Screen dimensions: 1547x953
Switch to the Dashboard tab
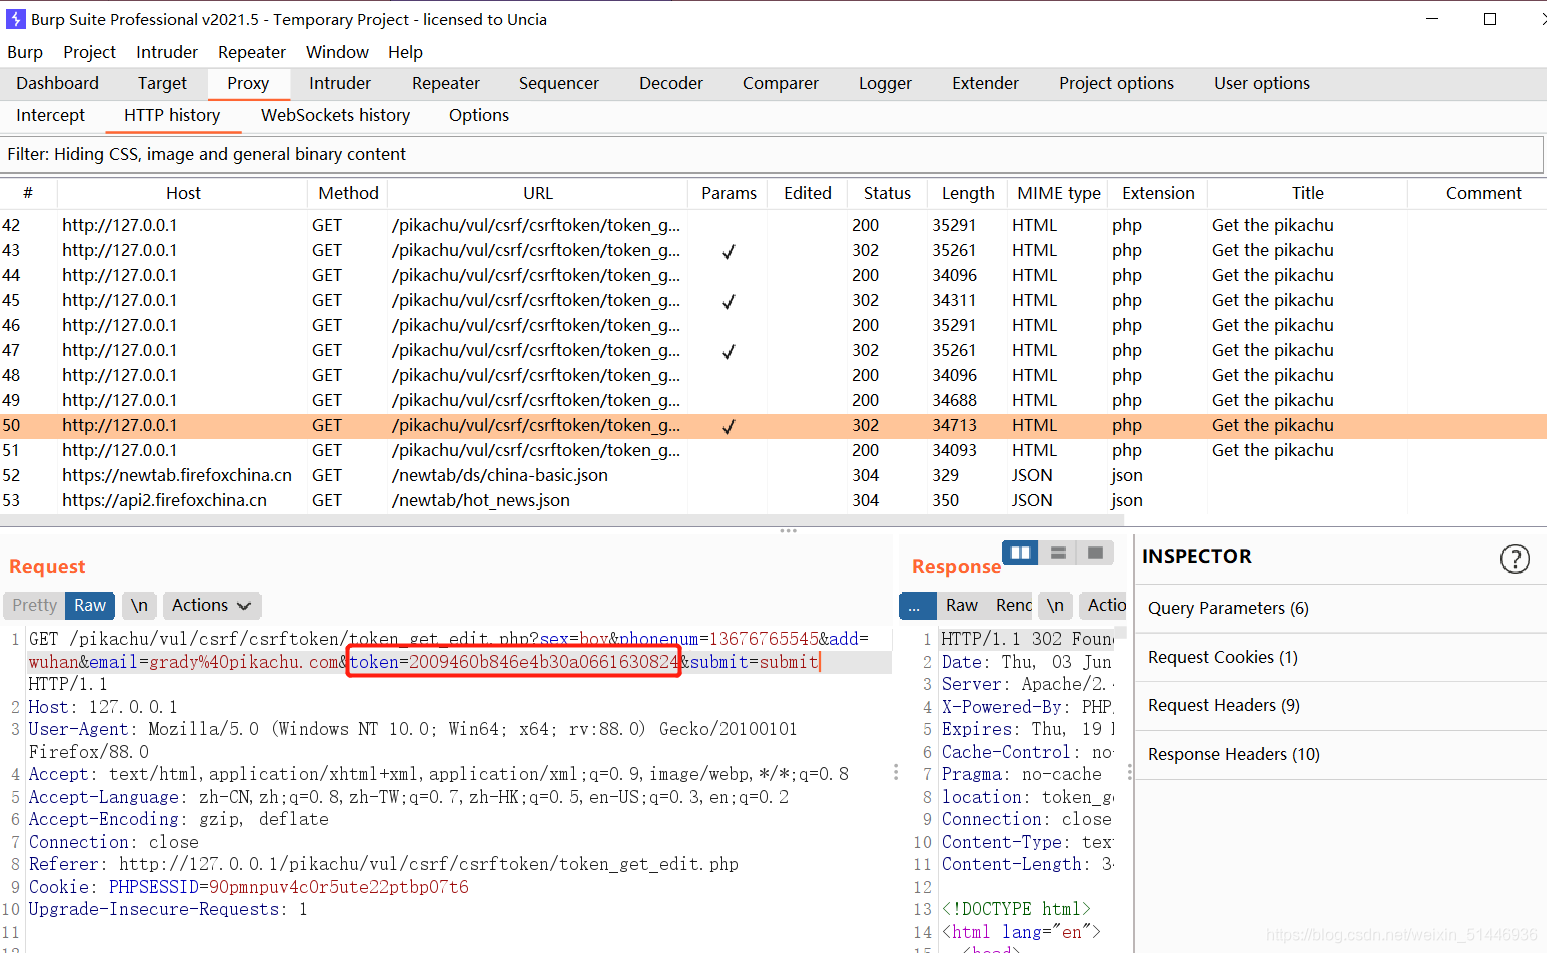coord(58,83)
